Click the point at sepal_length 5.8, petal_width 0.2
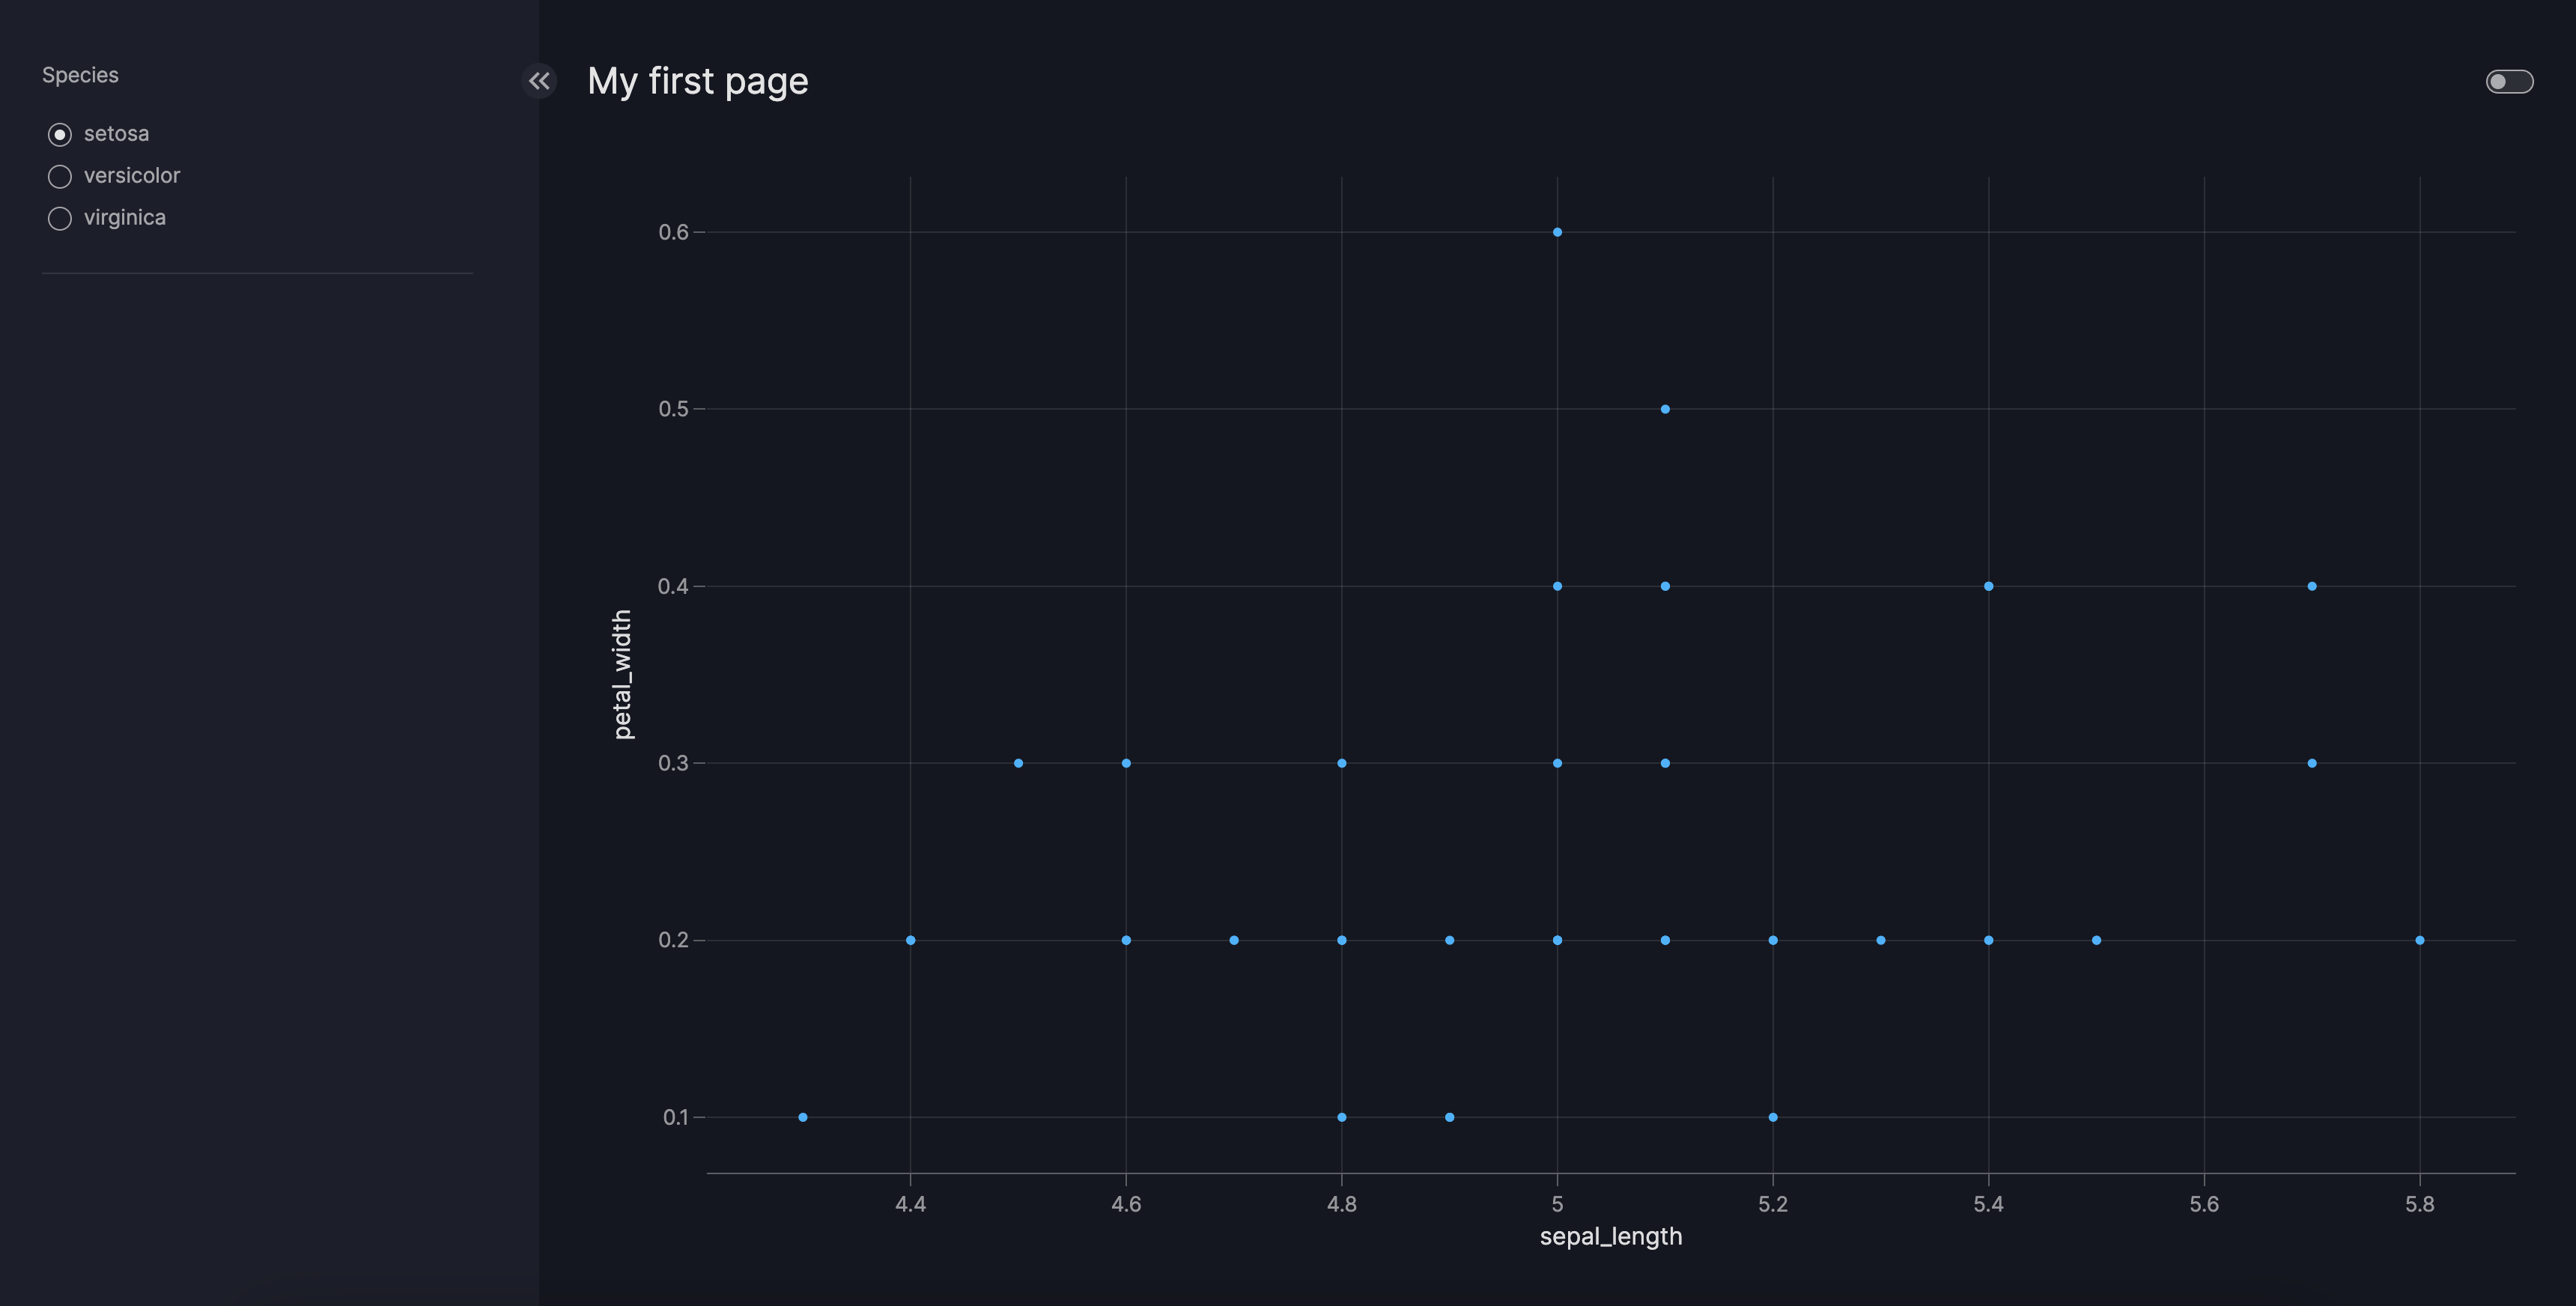This screenshot has width=2576, height=1306. tap(2420, 940)
